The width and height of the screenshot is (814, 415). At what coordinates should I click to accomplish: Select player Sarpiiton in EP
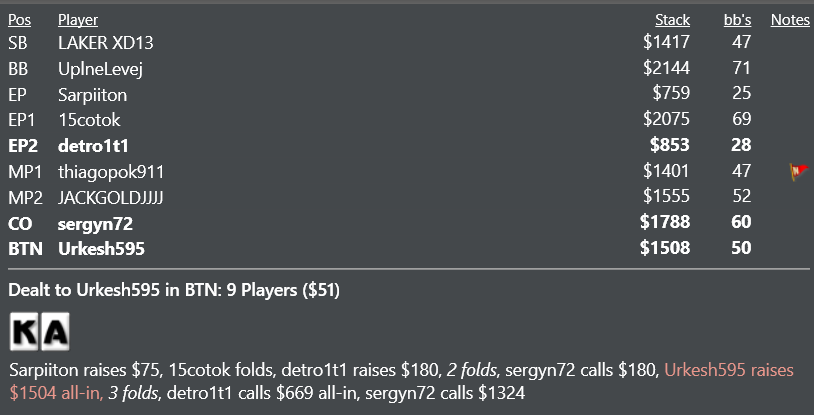pos(92,95)
